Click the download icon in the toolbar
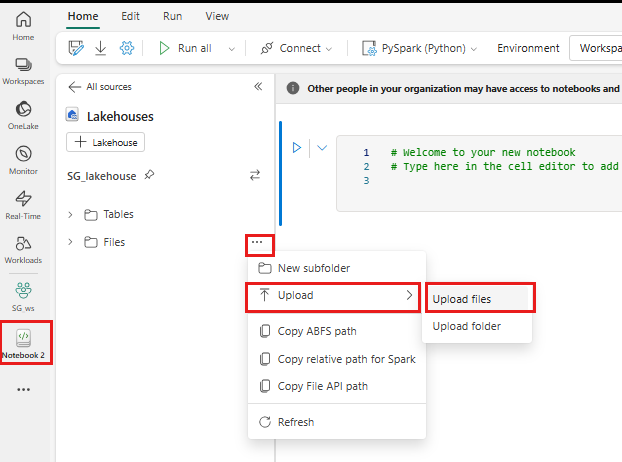This screenshot has width=622, height=462. [x=101, y=48]
